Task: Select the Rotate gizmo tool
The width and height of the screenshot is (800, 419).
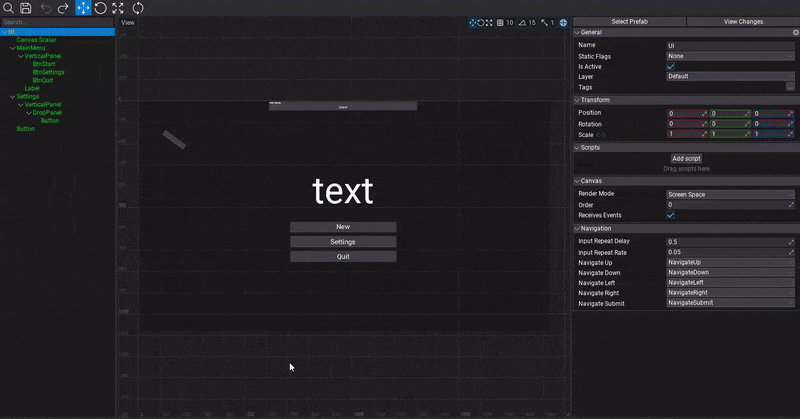Action: [101, 7]
